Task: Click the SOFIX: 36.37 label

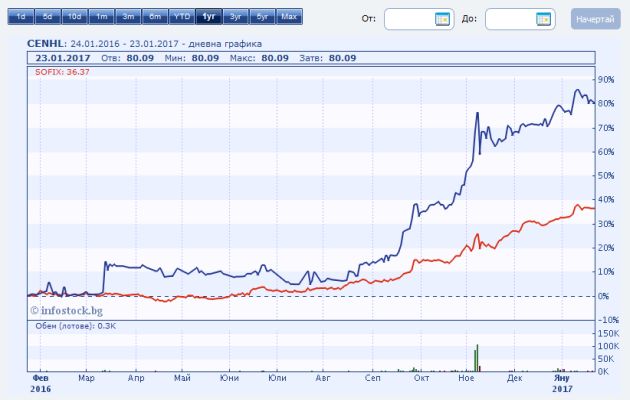Action: [x=62, y=72]
